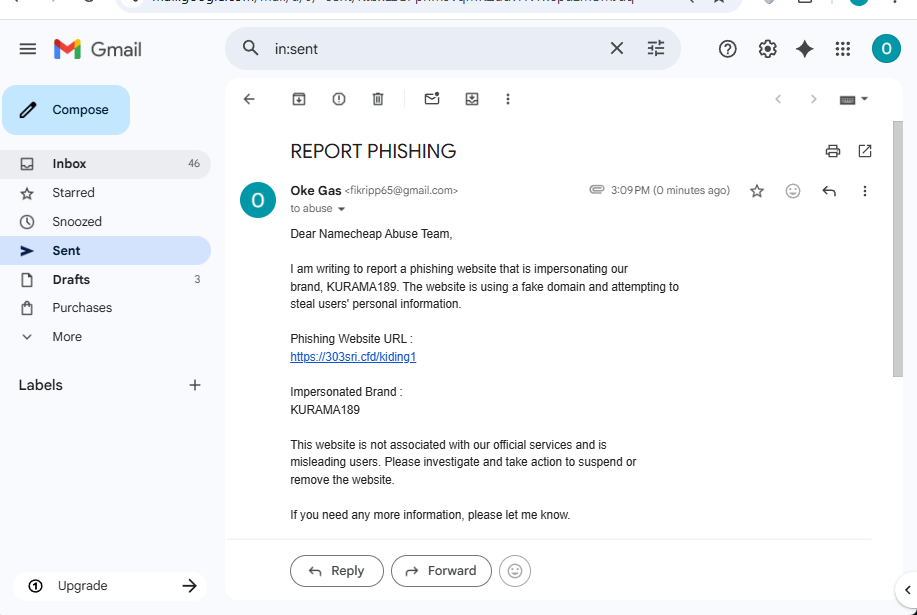The image size is (917, 615).
Task: Open the Sent folder
Action: (105, 251)
